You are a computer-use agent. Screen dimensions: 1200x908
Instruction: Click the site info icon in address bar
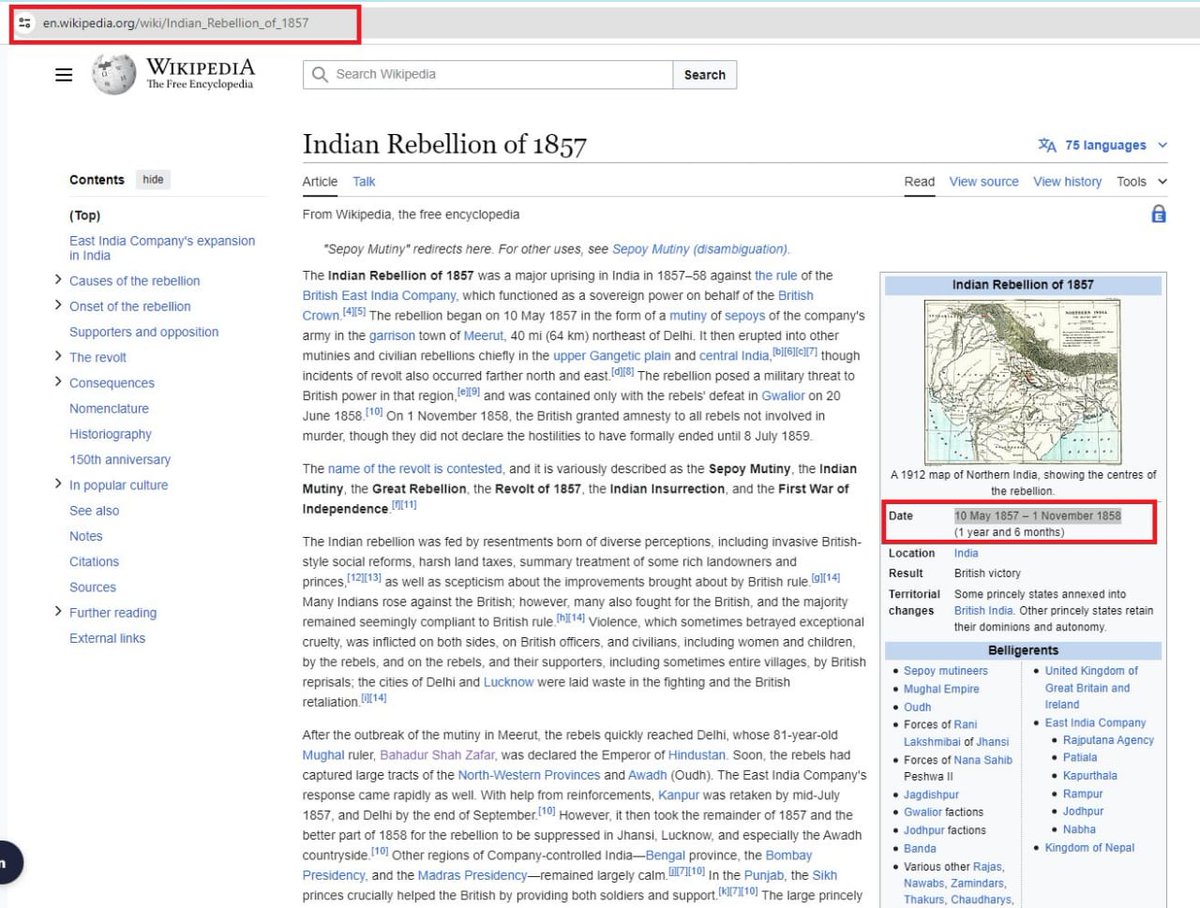[27, 22]
